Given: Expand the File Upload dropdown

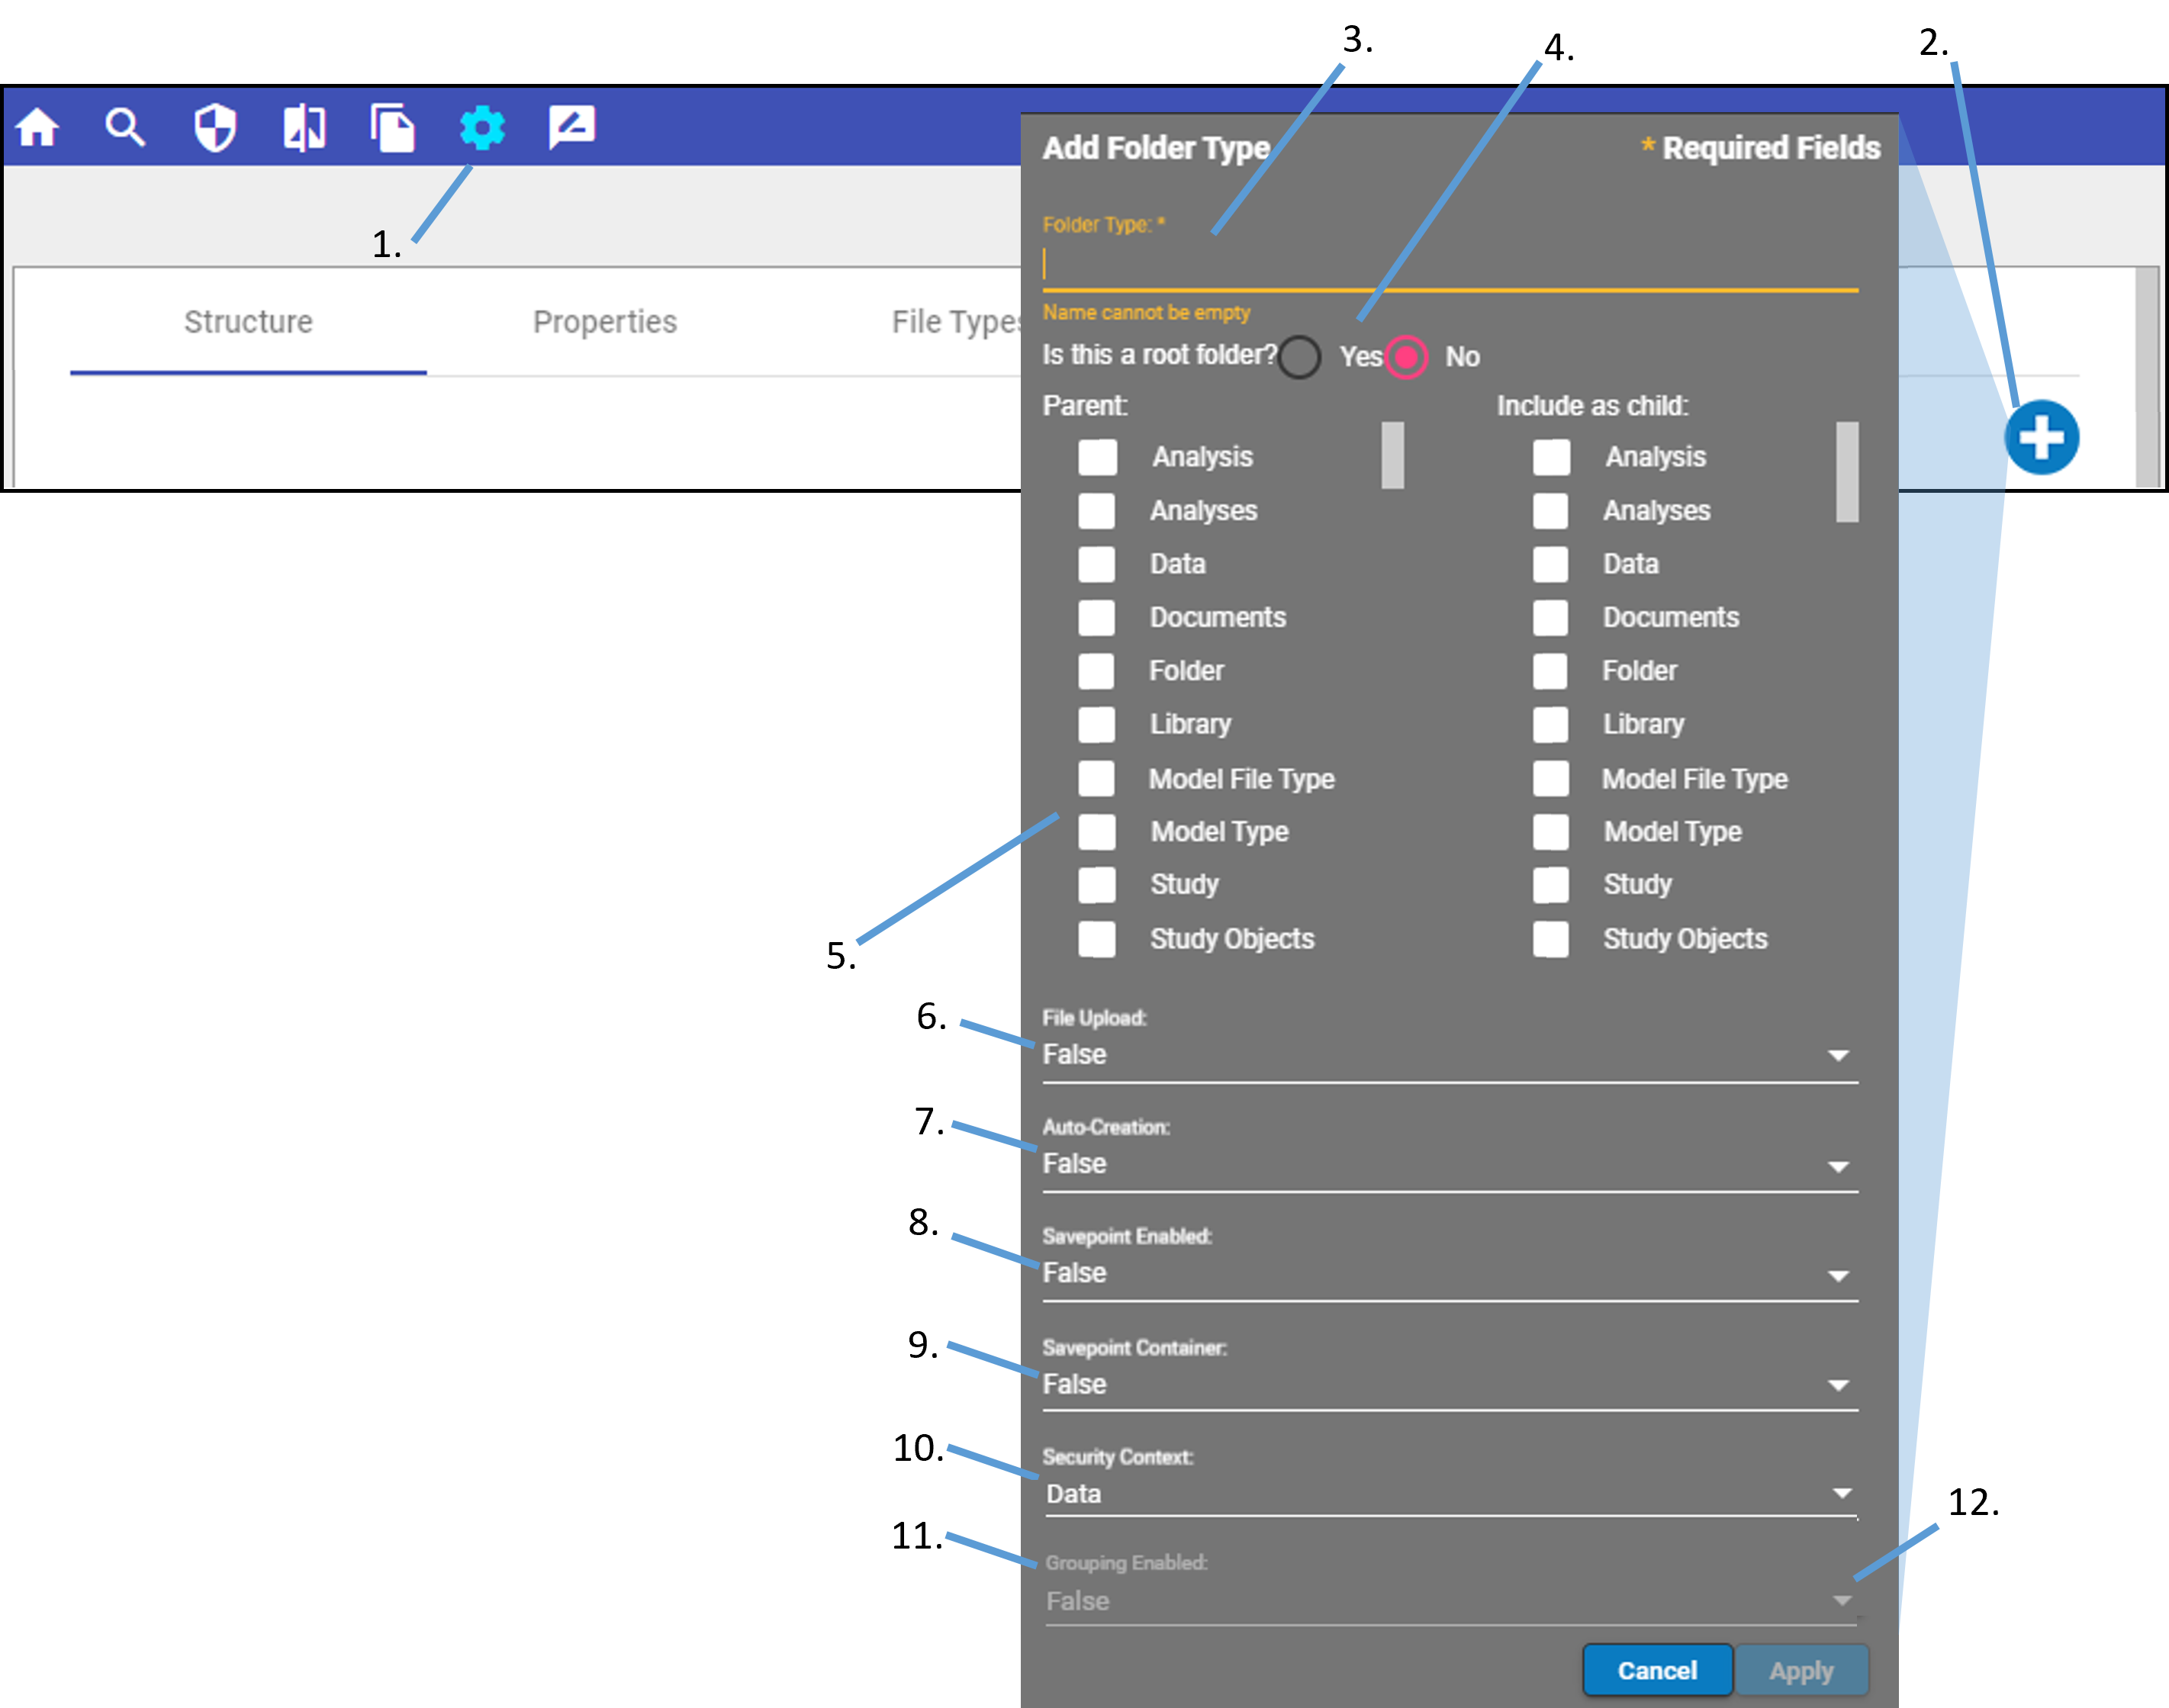Looking at the screenshot, I should (1449, 1055).
